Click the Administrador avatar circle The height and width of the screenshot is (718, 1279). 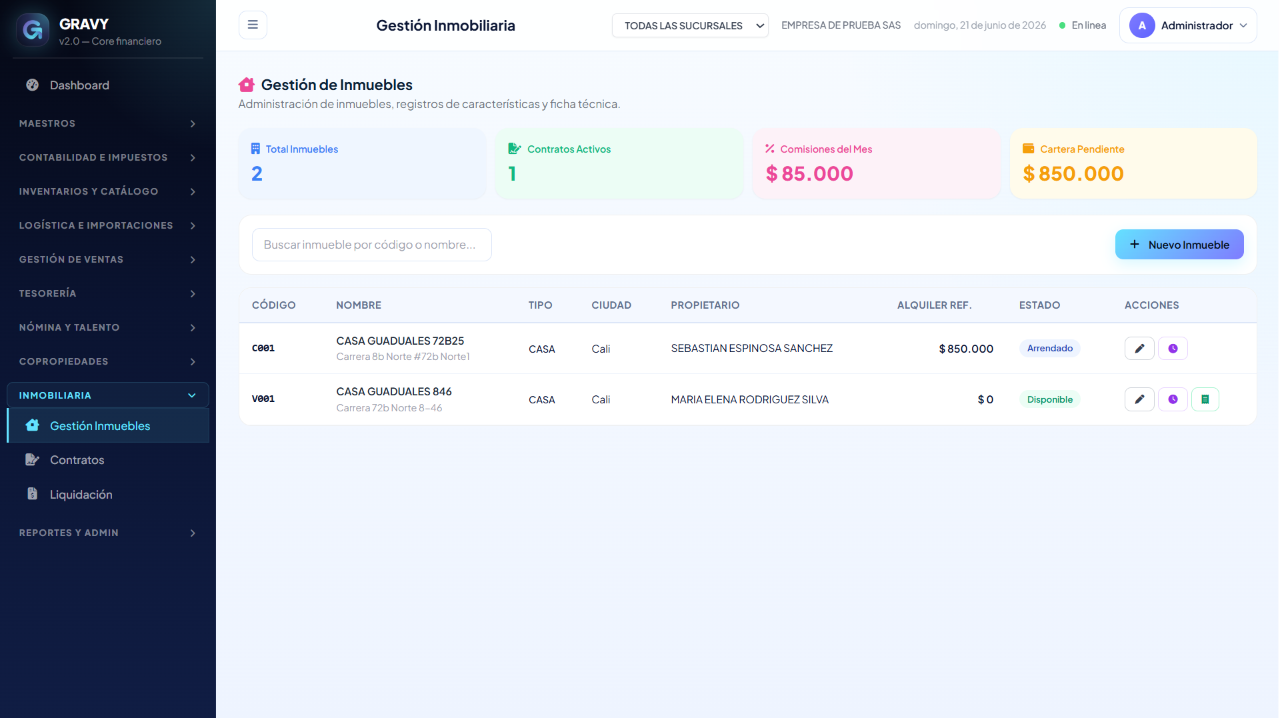tap(1142, 25)
